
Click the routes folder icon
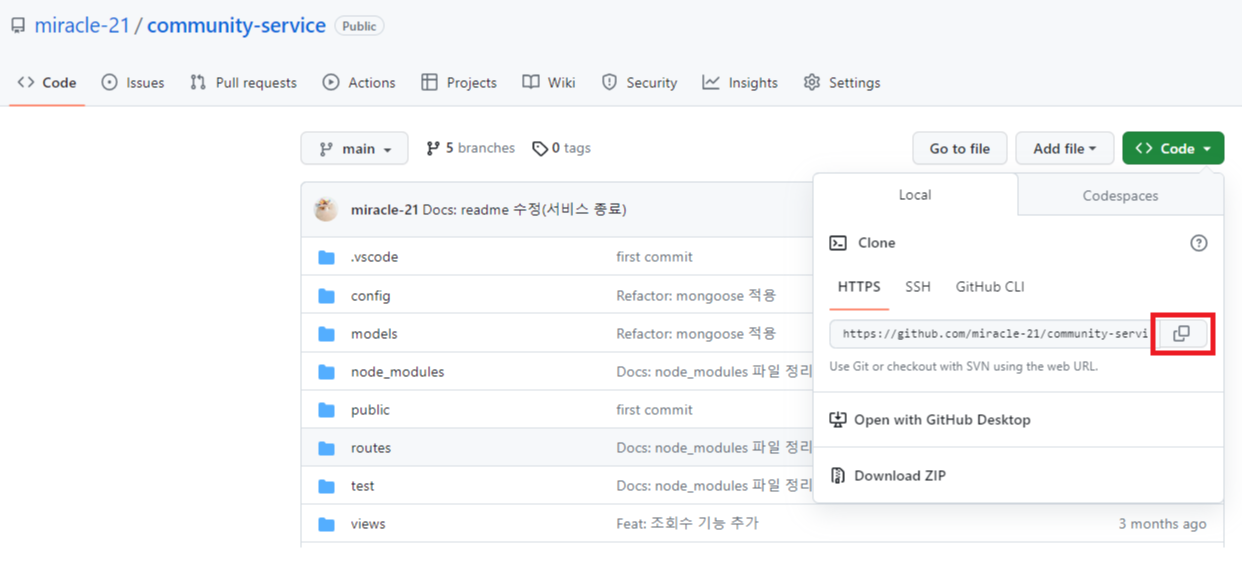pyautogui.click(x=326, y=447)
